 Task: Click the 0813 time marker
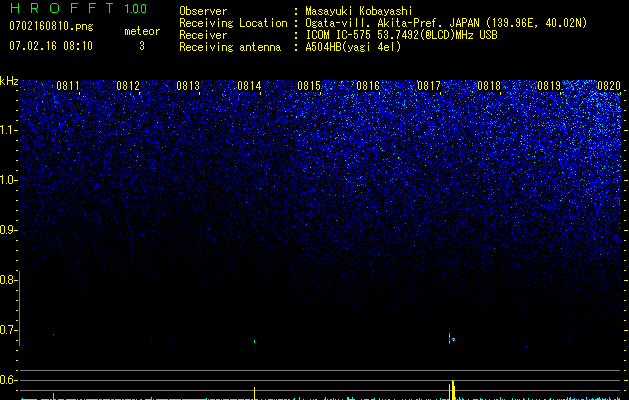[188, 86]
